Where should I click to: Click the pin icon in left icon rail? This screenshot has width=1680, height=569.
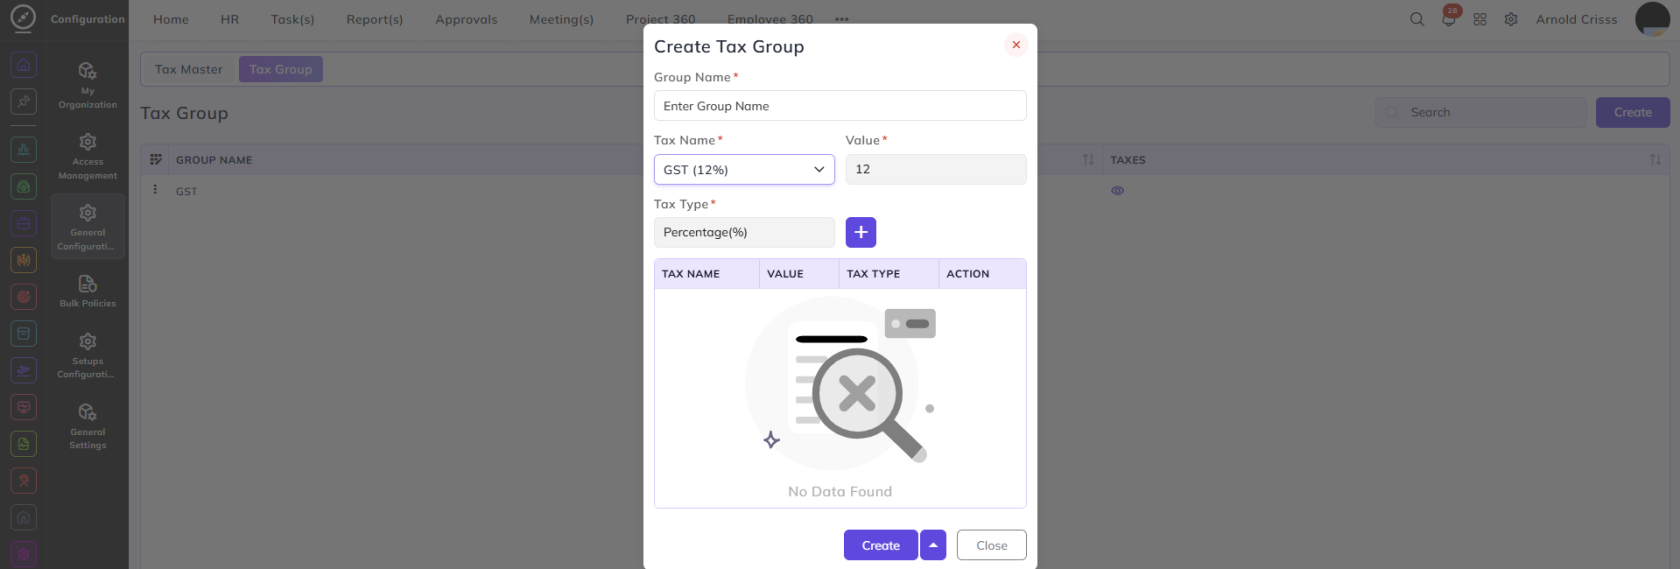(x=24, y=101)
